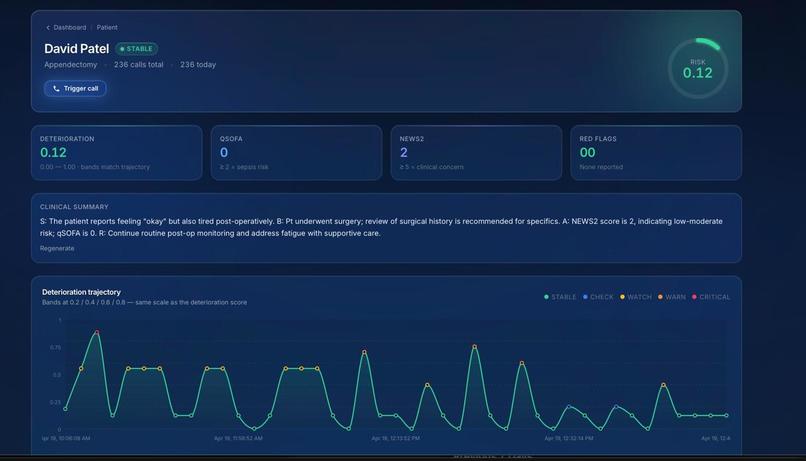Viewport: 806px width, 461px height.
Task: Click the 10:06:08 AM time axis label
Action: coord(66,438)
